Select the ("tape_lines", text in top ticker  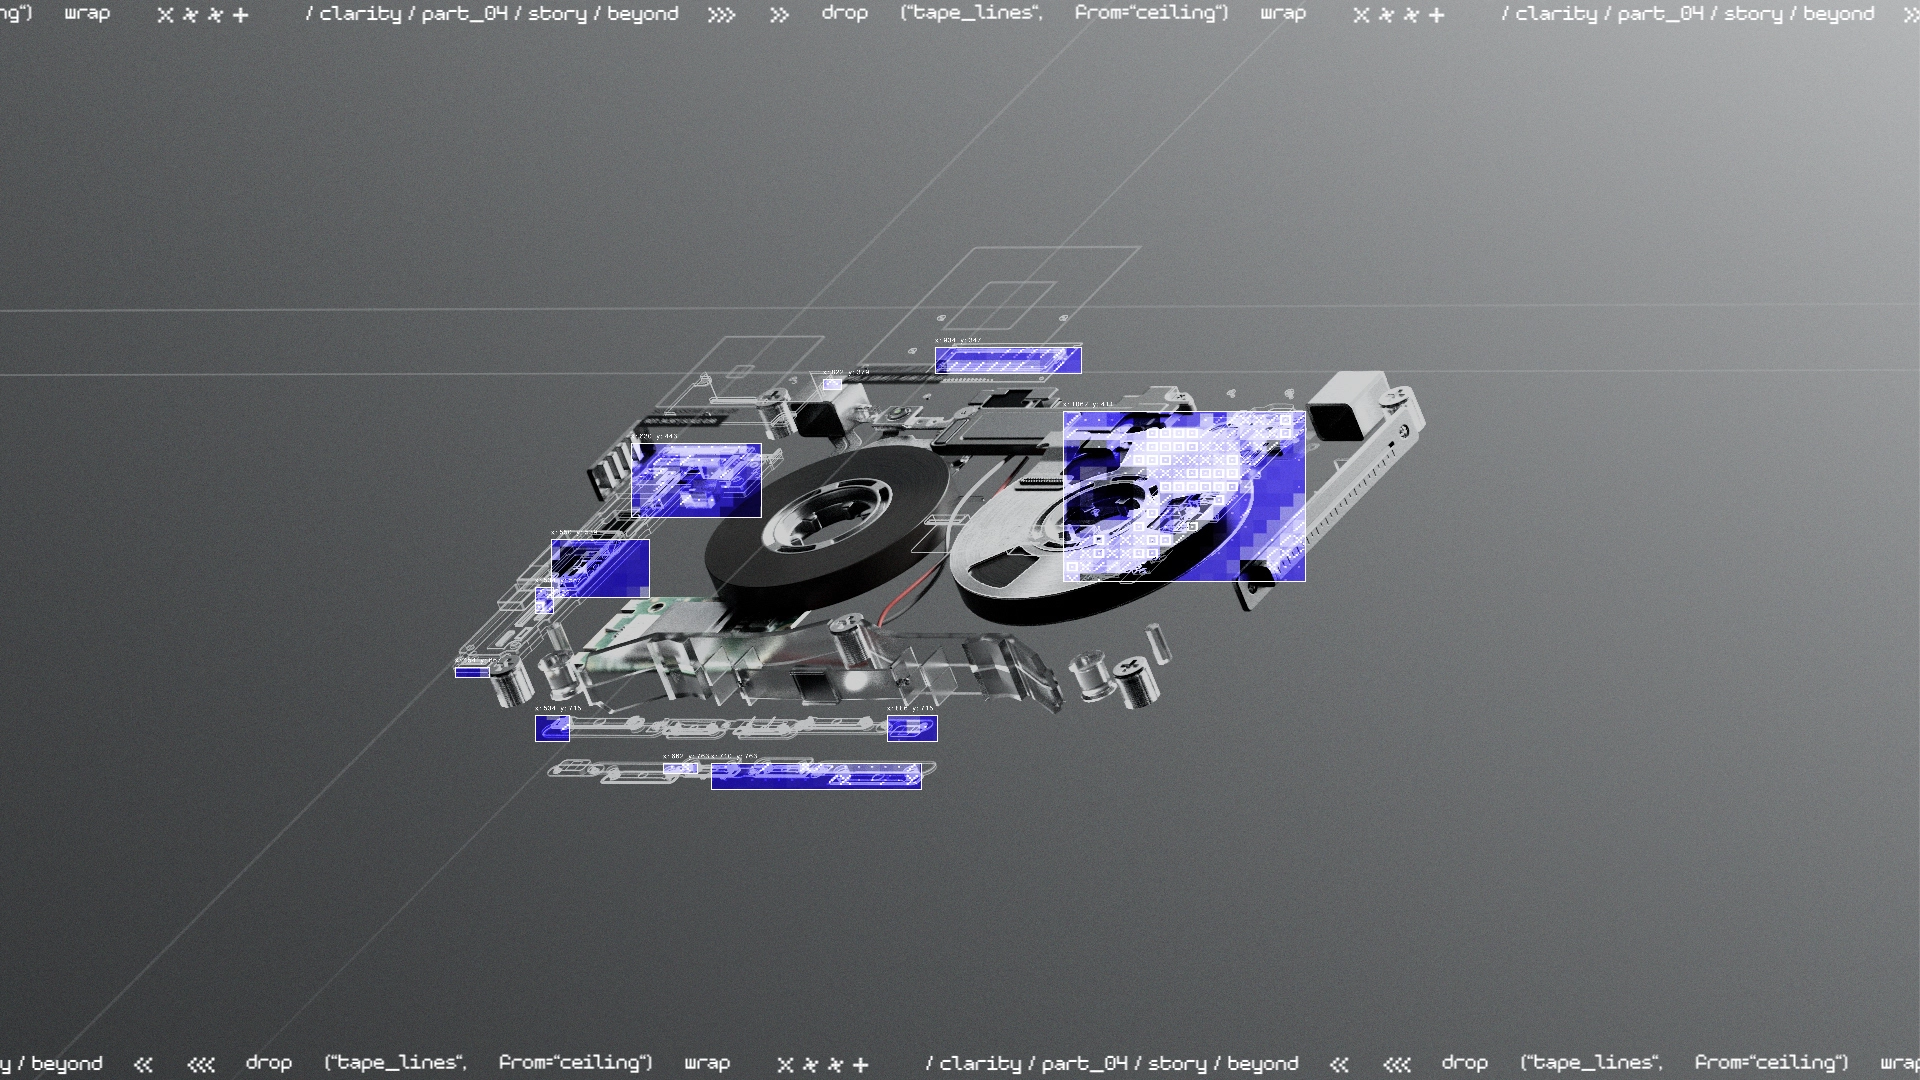coord(971,14)
